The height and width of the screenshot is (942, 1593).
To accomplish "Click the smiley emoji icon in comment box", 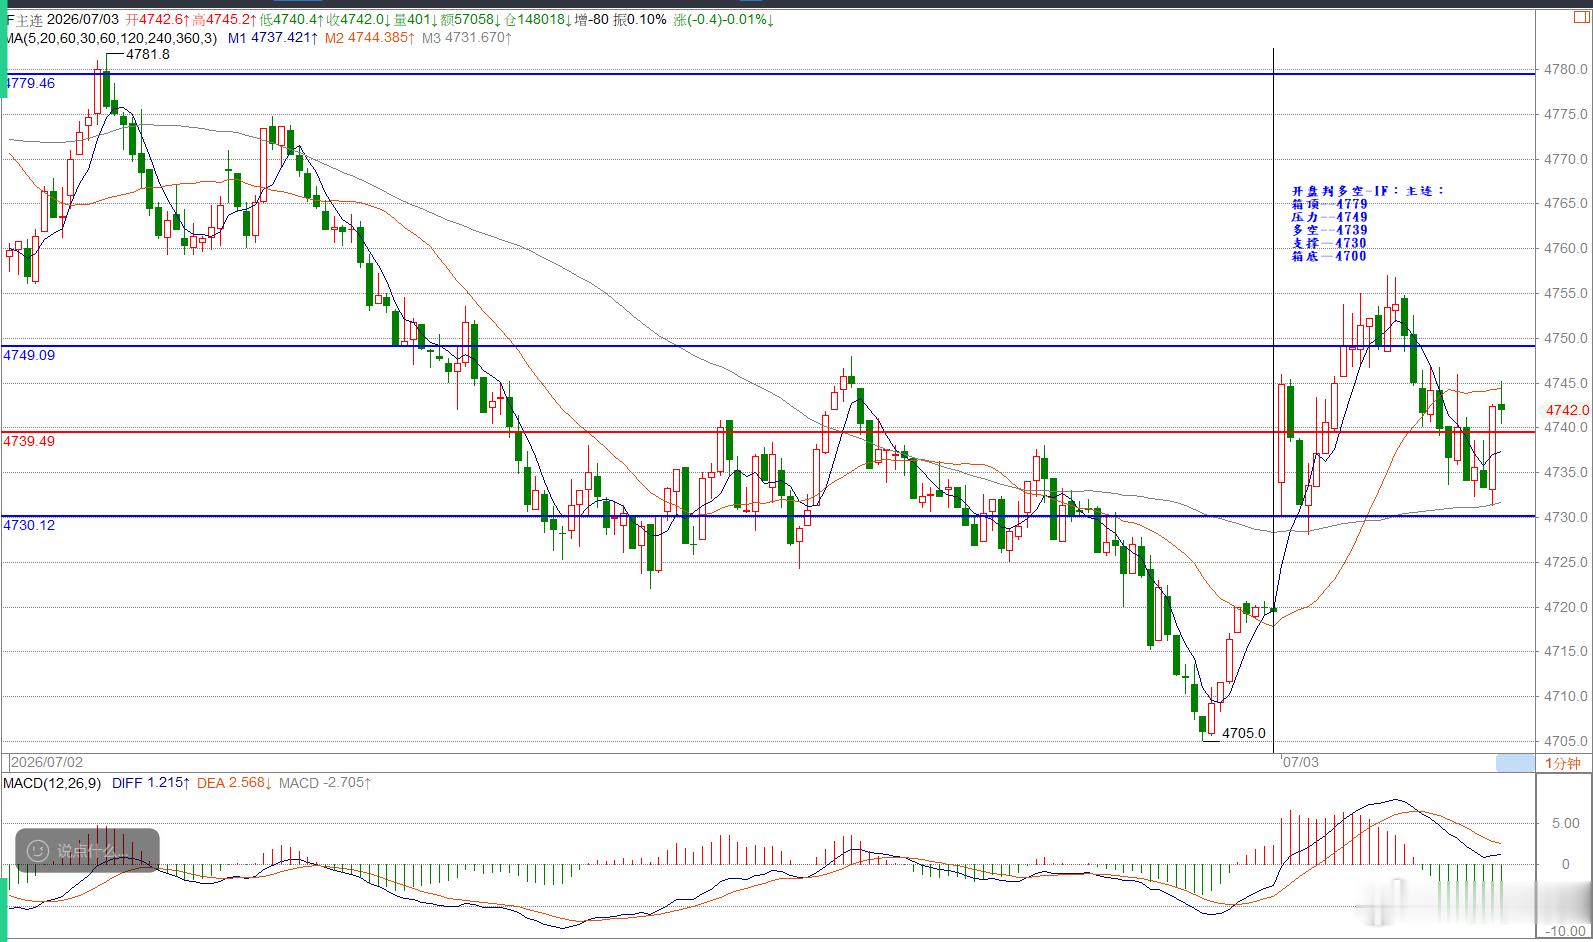I will 38,851.
